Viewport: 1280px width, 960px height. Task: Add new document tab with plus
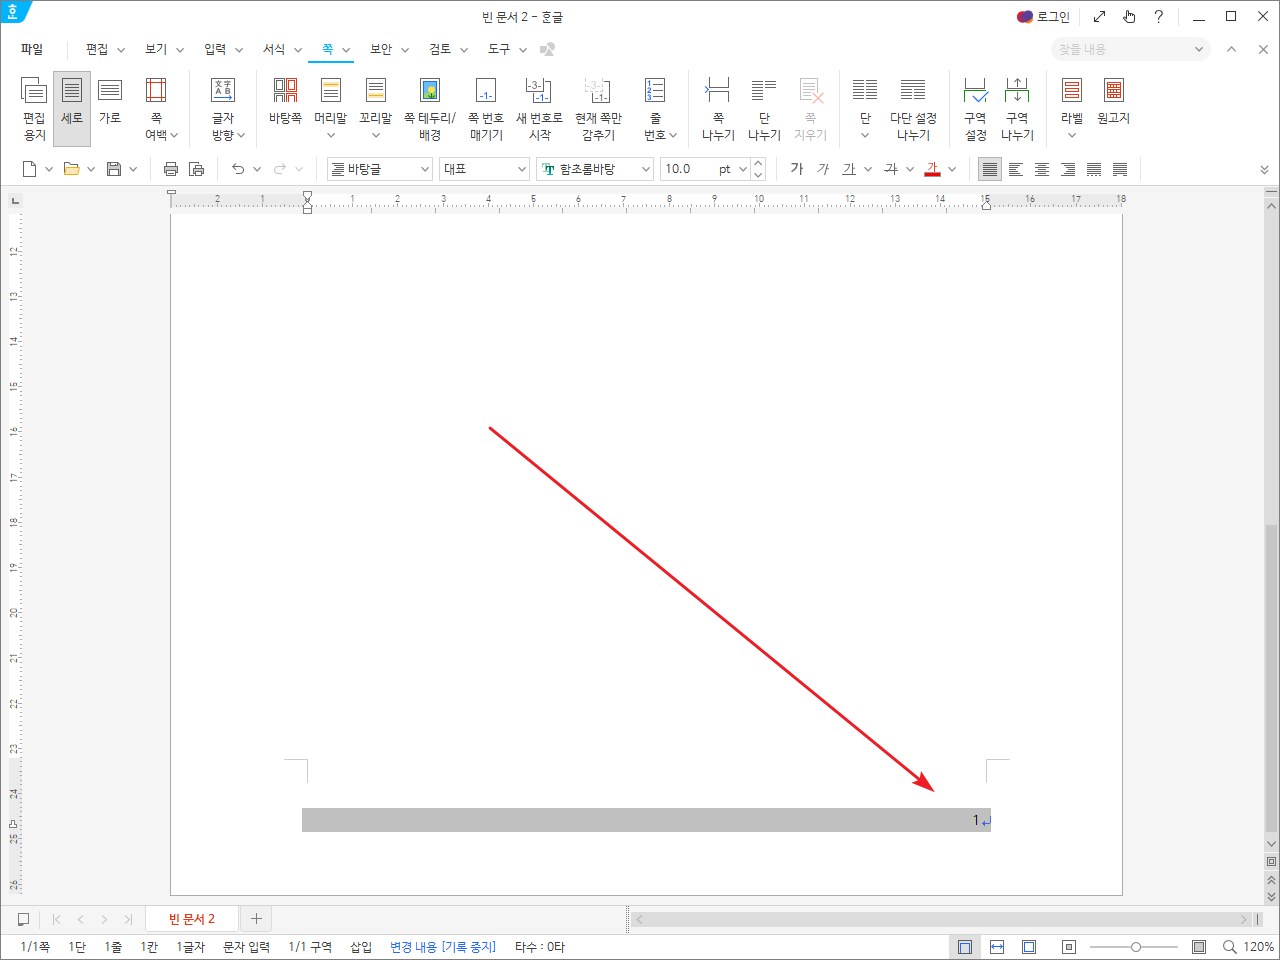point(256,919)
